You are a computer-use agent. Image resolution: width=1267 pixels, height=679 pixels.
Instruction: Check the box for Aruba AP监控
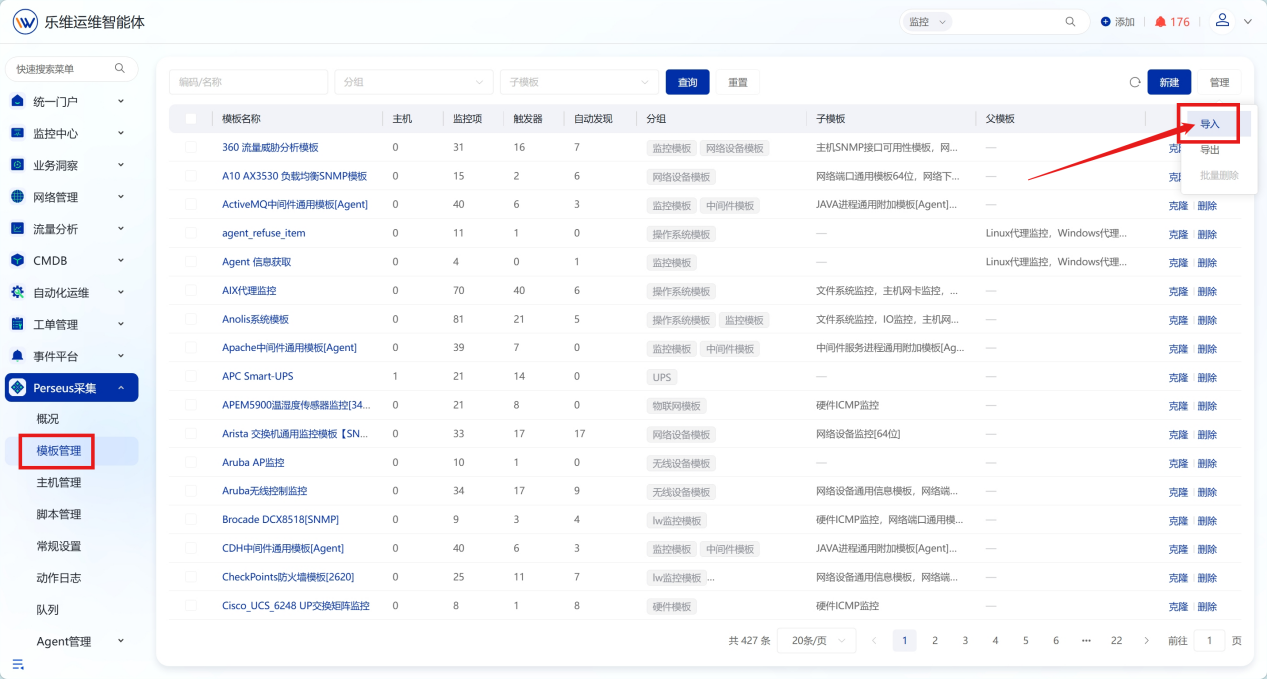(x=191, y=463)
